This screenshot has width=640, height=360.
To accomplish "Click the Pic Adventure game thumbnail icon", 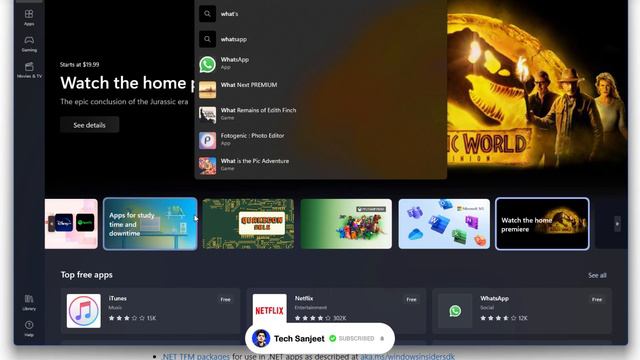I will tap(207, 166).
